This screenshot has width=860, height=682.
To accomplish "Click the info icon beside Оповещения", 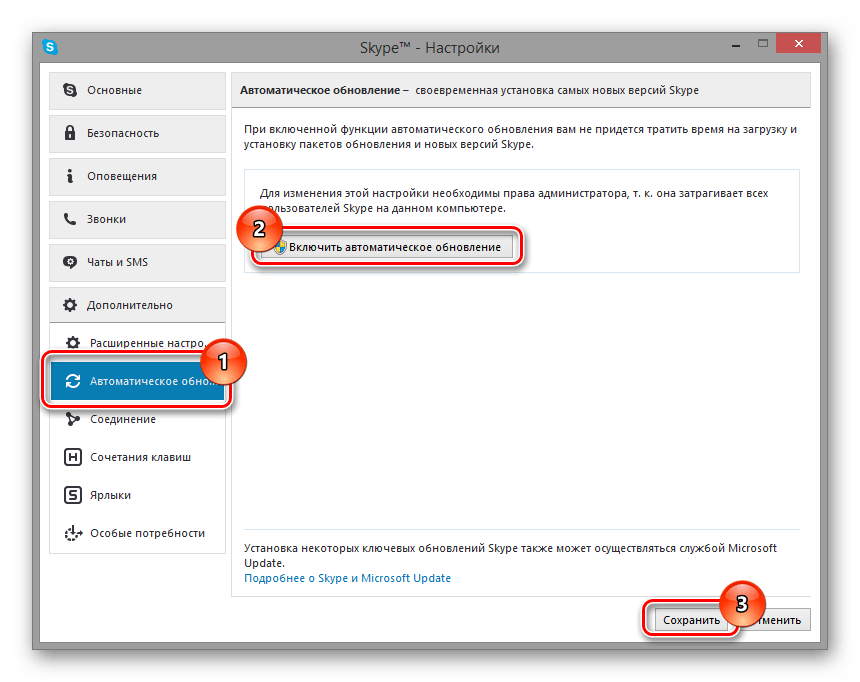I will tap(70, 176).
